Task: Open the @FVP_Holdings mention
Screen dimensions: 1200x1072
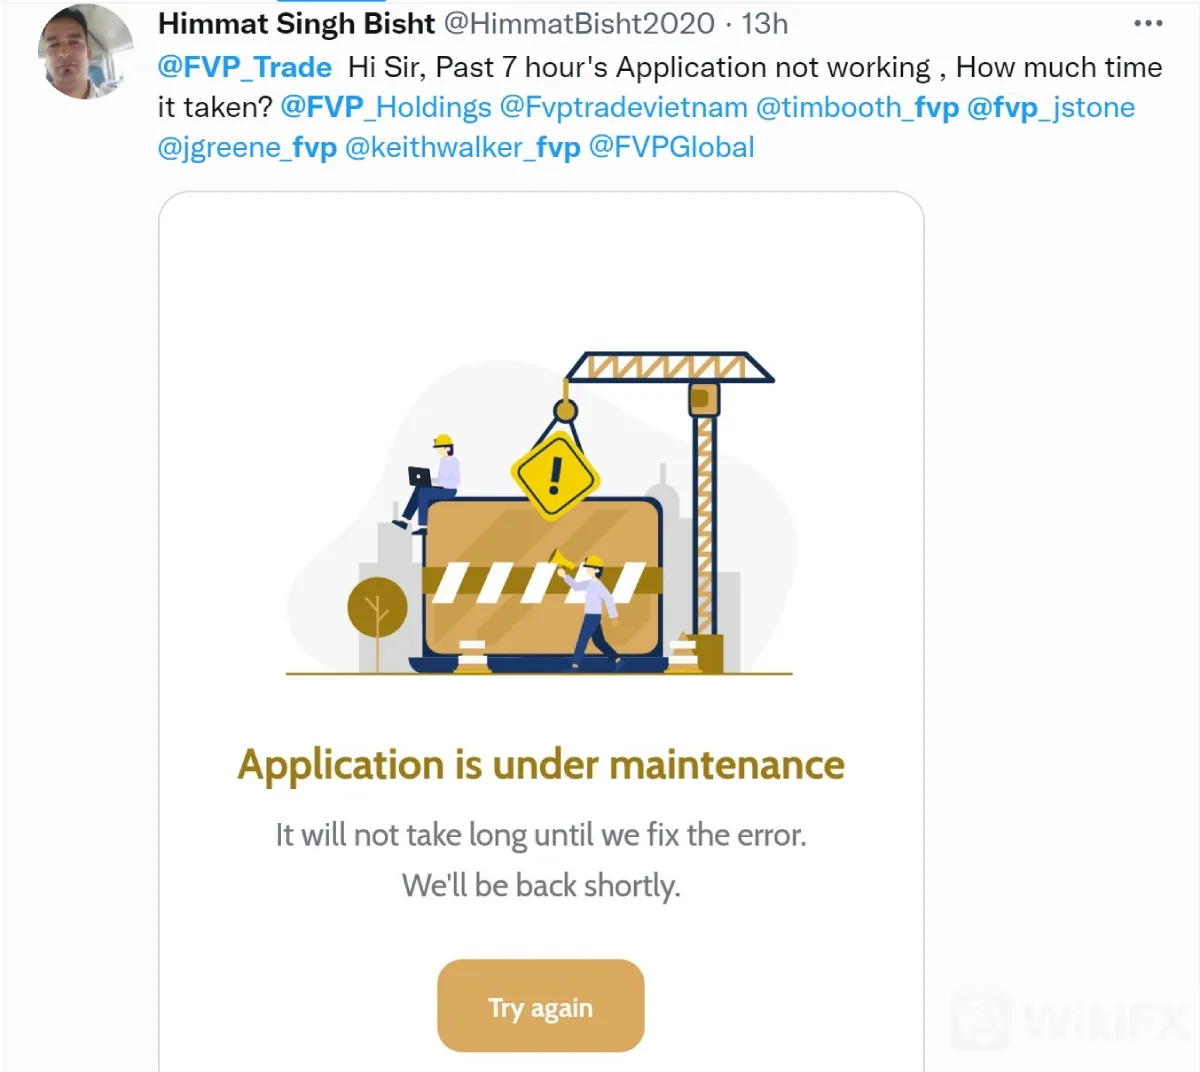Action: (386, 108)
